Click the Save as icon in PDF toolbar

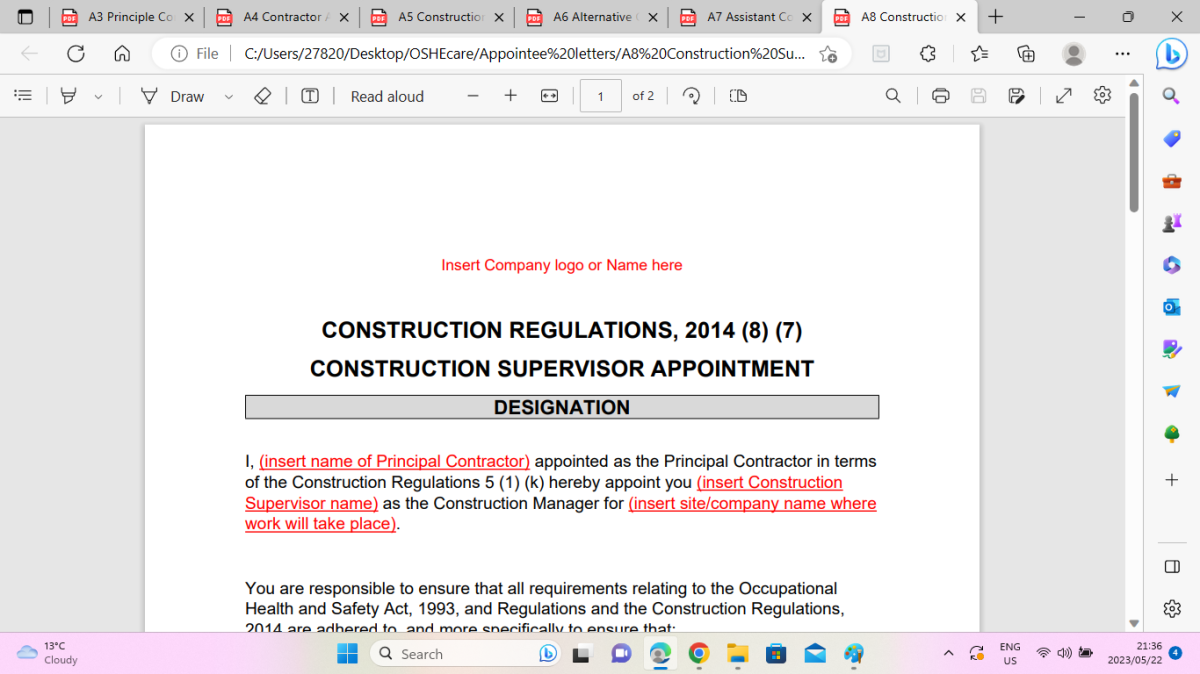coord(1017,96)
